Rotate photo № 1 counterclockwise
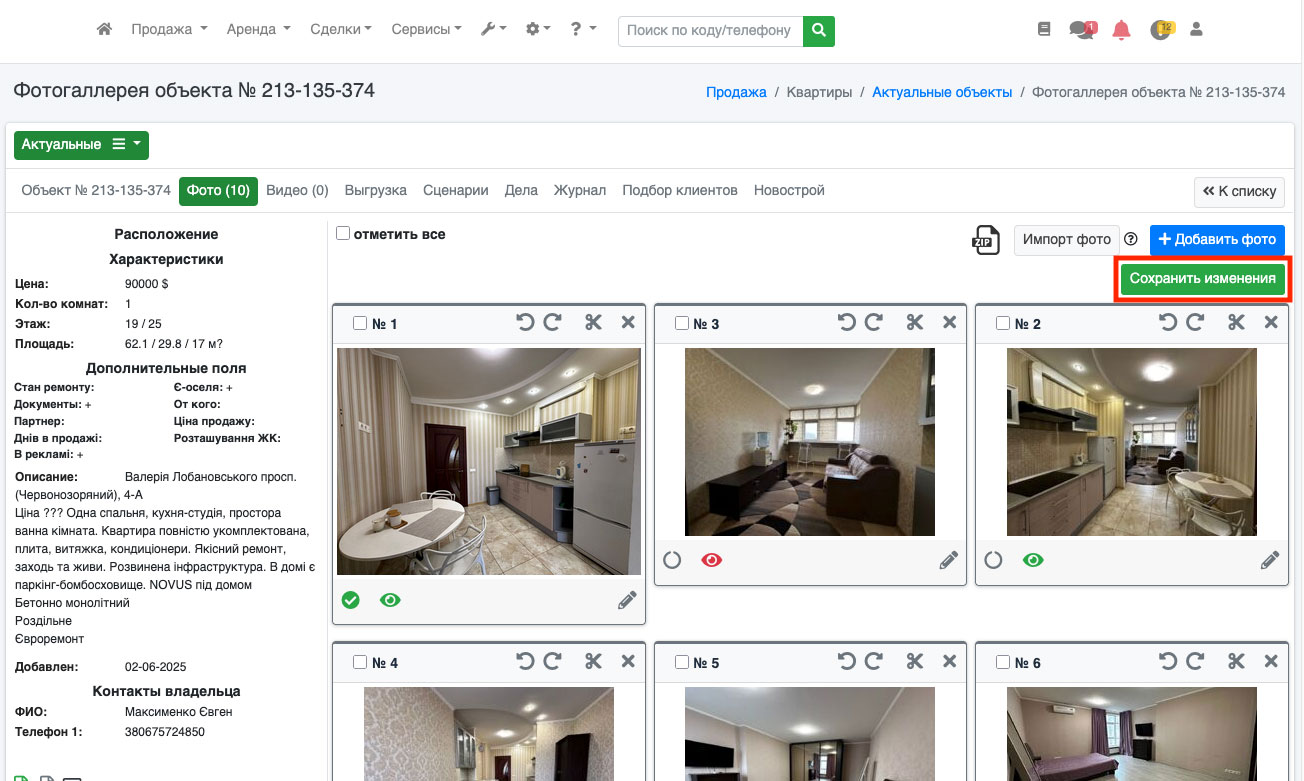1304x781 pixels. [525, 322]
